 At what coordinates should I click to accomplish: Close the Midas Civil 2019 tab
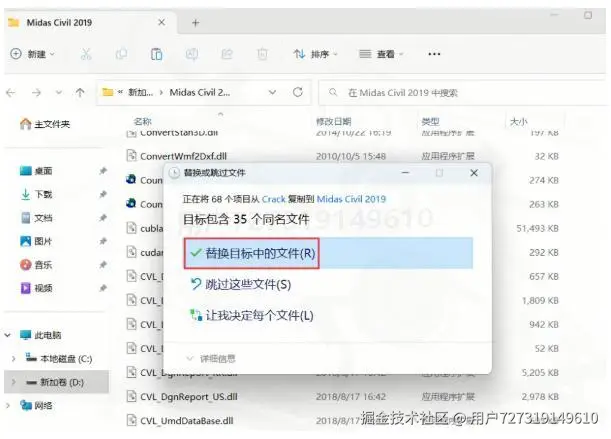coord(161,23)
